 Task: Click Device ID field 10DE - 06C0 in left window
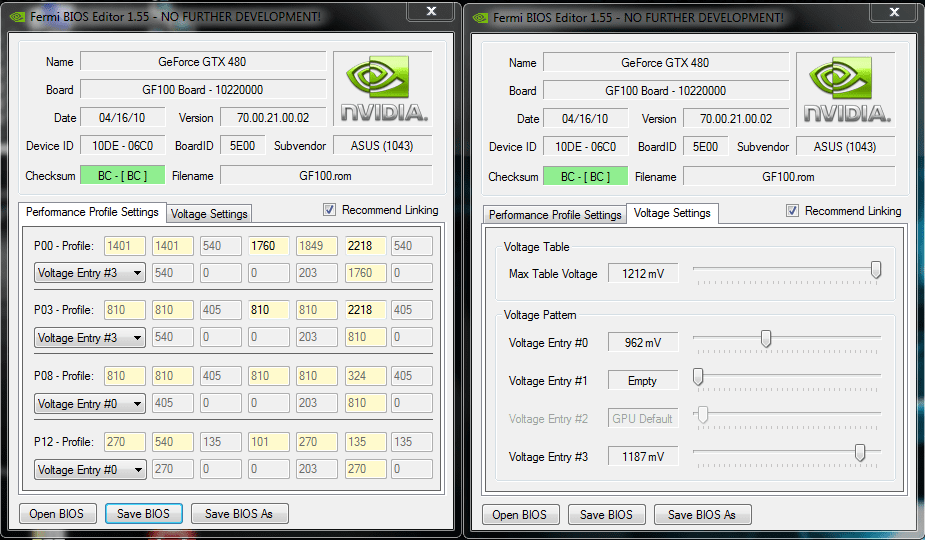coord(123,146)
